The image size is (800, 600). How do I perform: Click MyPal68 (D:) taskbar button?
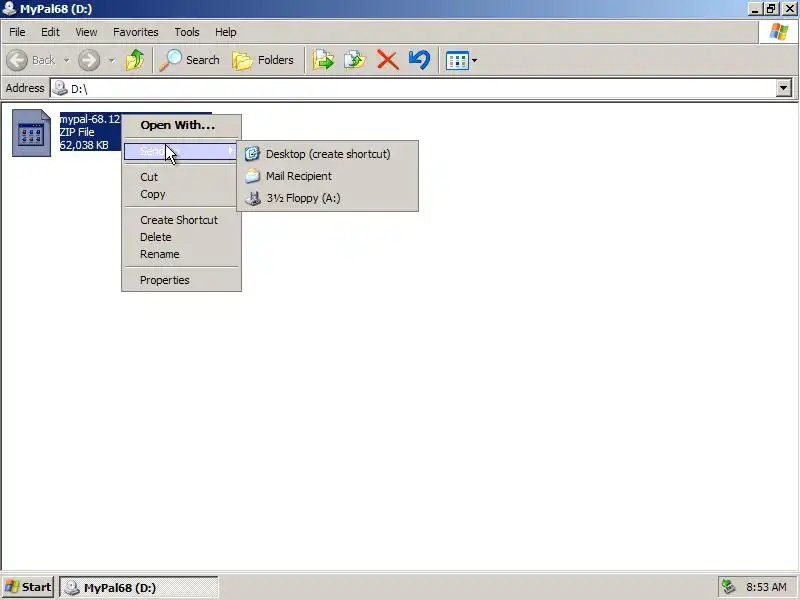pos(139,587)
